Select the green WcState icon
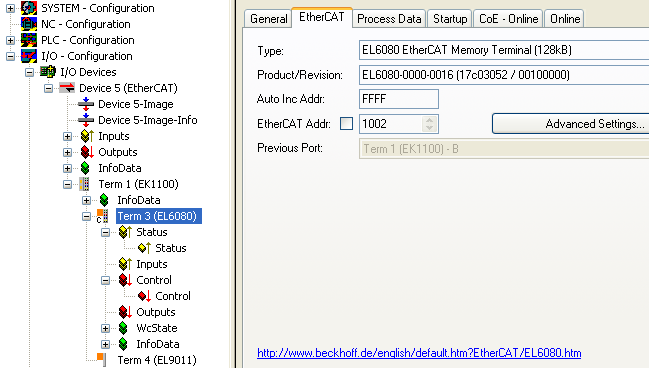649x368 pixels. [x=123, y=328]
